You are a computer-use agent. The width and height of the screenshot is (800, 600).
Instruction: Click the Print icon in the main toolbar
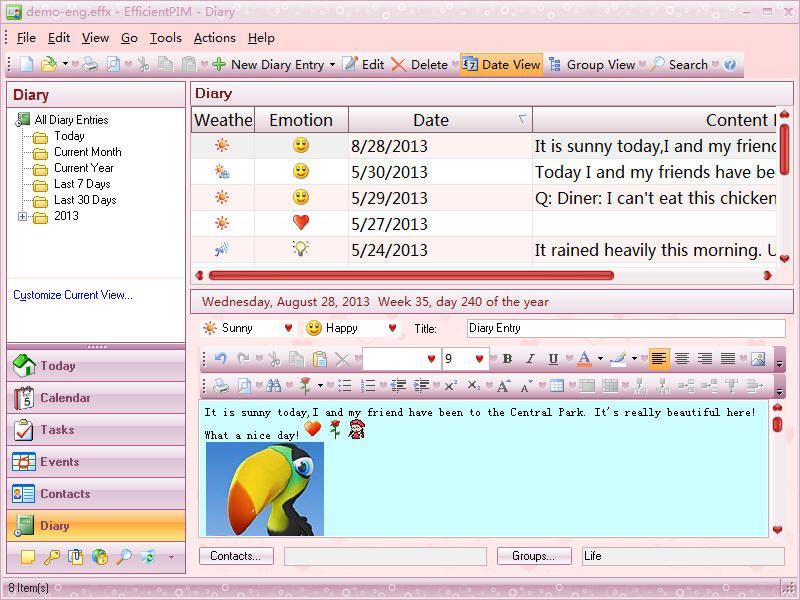click(x=90, y=65)
